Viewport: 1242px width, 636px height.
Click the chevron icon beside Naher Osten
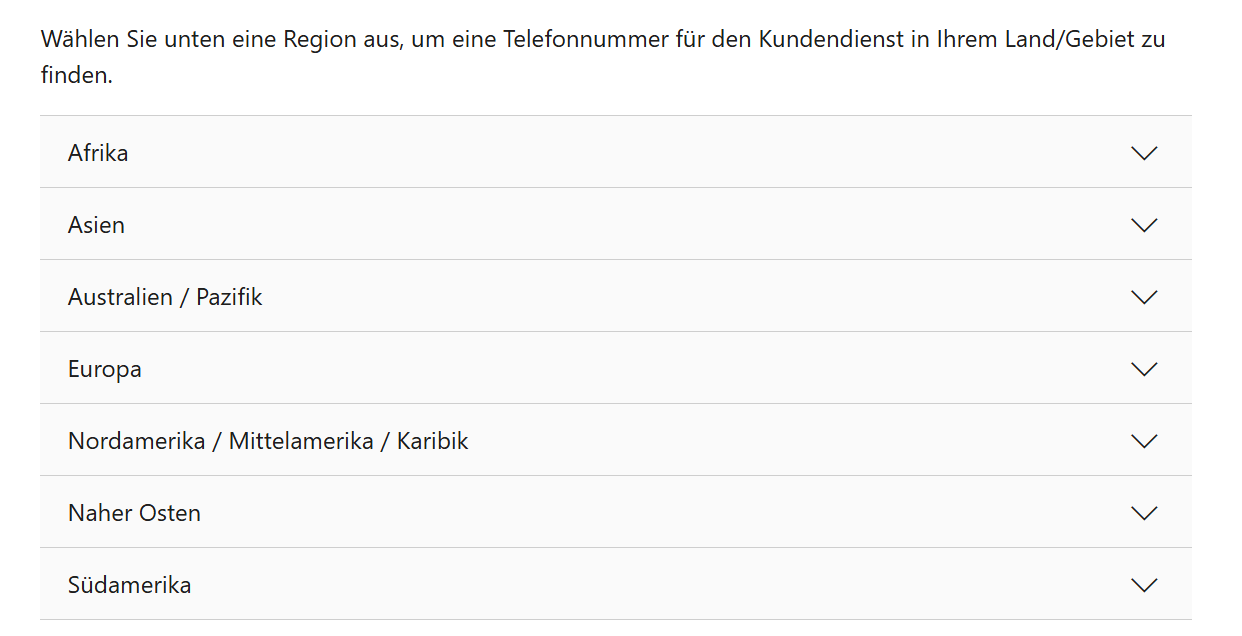point(1143,512)
